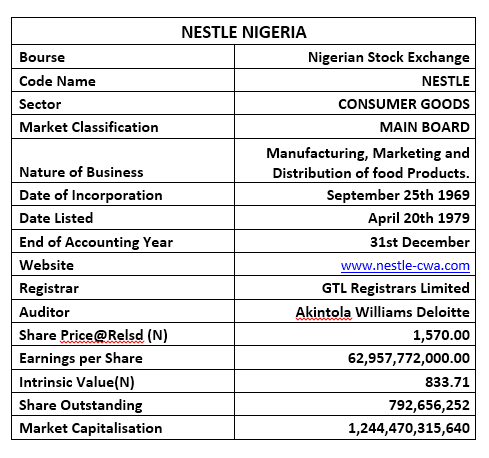Click the Manufacturing, Marketing and Distribution text
Viewport: 489px width, 458px height.
point(368,163)
